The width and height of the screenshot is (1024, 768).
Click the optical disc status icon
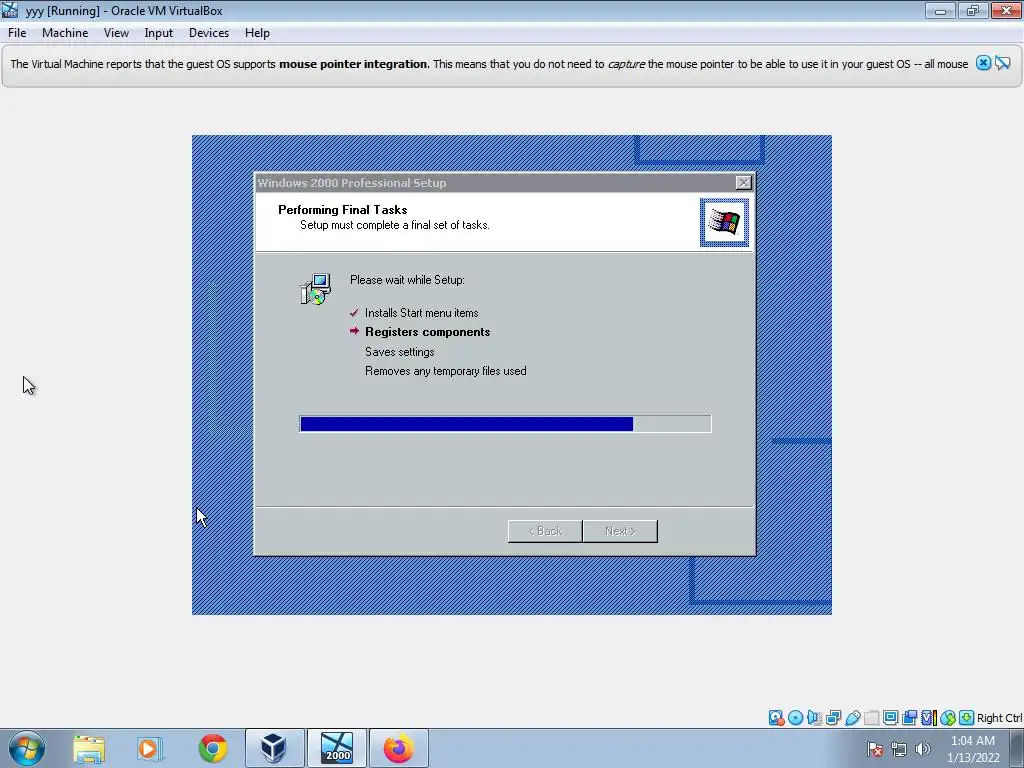795,718
